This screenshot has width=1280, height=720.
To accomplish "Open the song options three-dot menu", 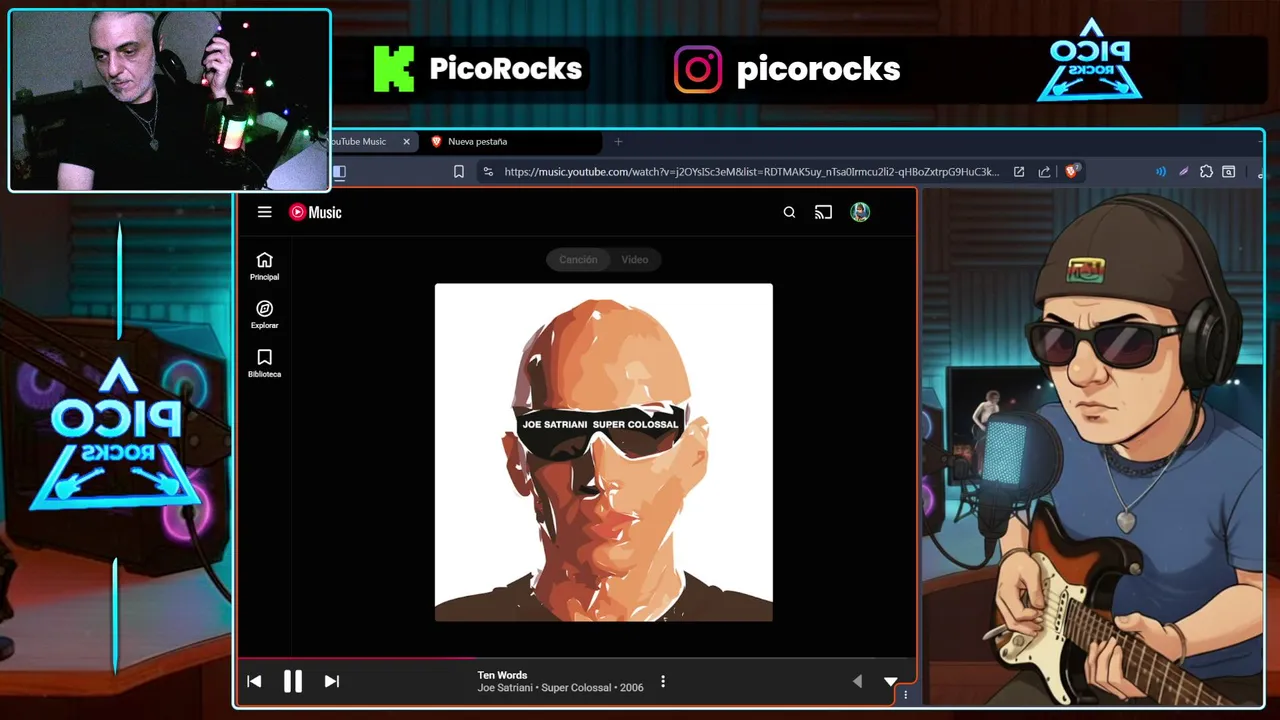I will pyautogui.click(x=662, y=682).
